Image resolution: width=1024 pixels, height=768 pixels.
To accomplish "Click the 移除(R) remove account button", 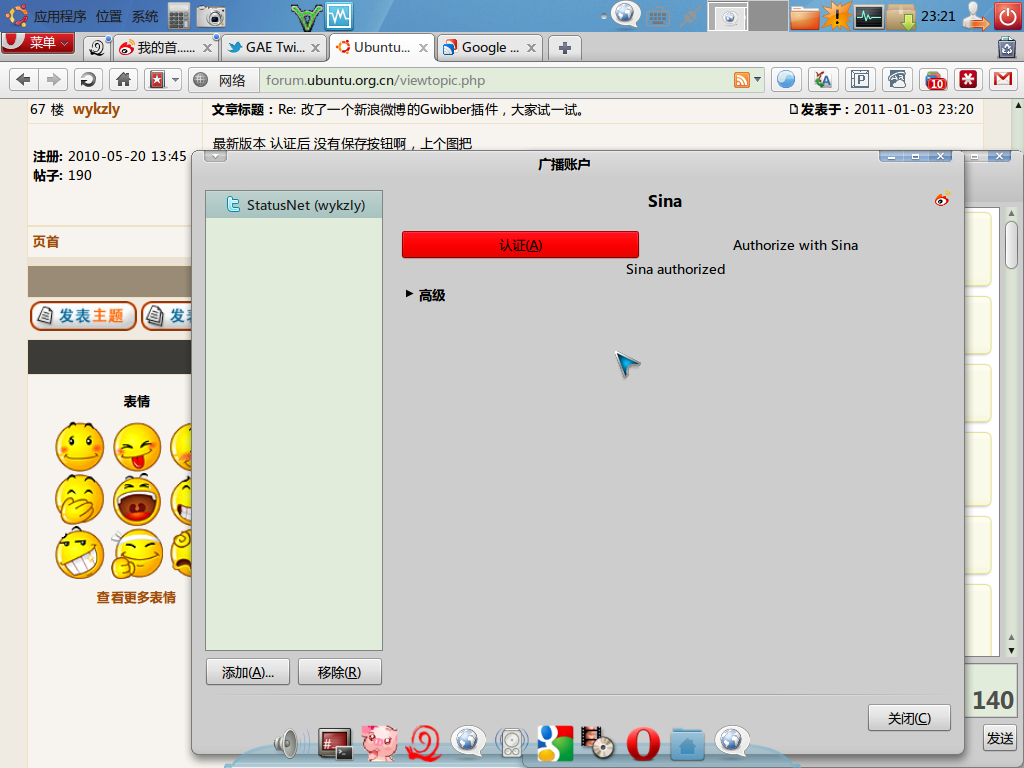I will [340, 672].
